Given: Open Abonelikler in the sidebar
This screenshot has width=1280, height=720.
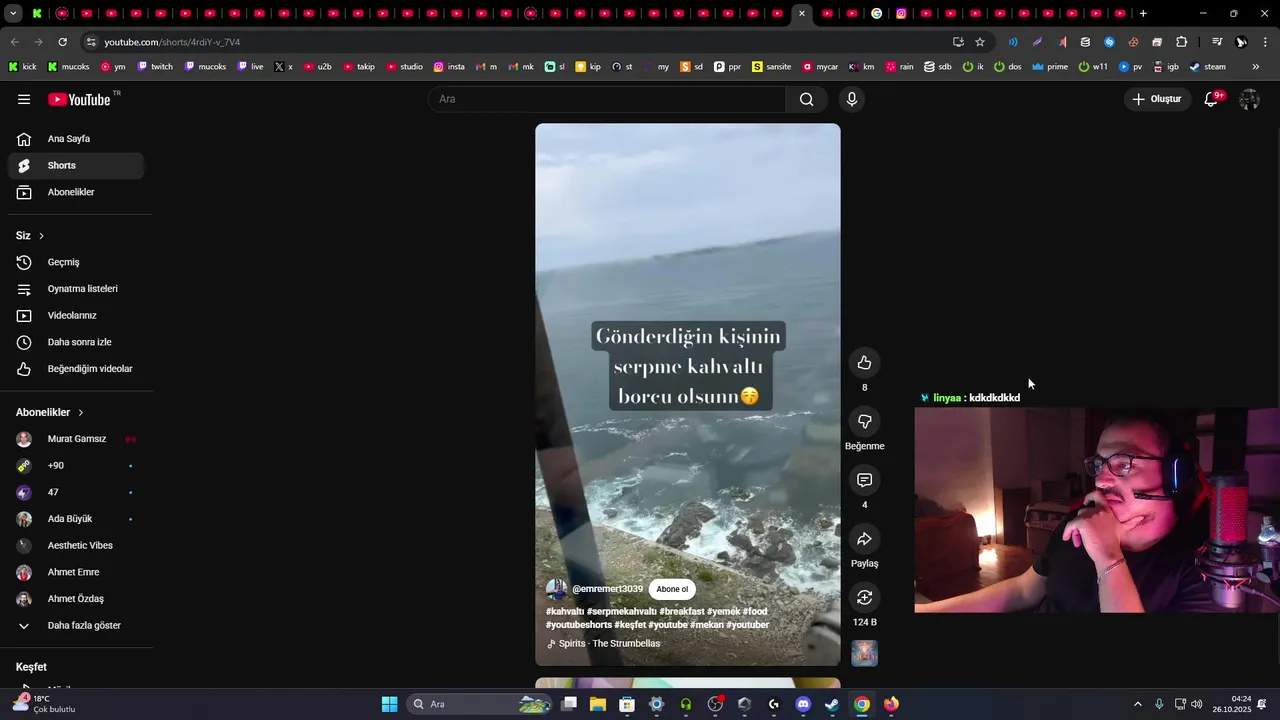Looking at the screenshot, I should (x=76, y=192).
